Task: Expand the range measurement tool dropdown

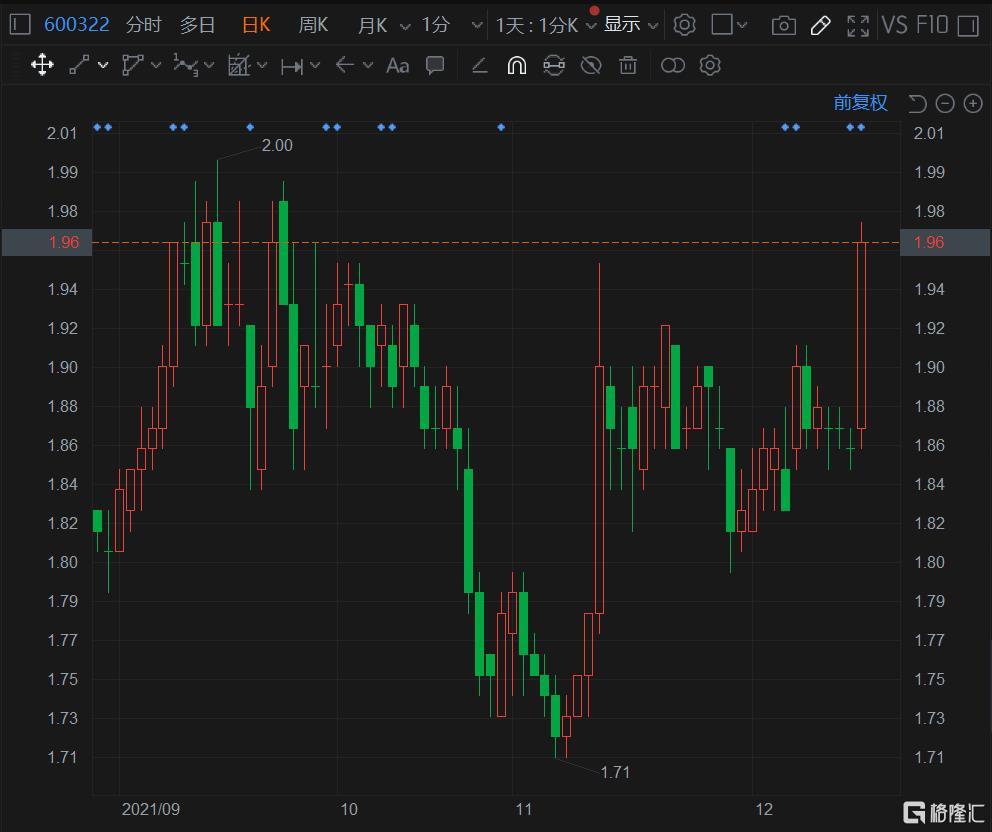Action: 314,65
